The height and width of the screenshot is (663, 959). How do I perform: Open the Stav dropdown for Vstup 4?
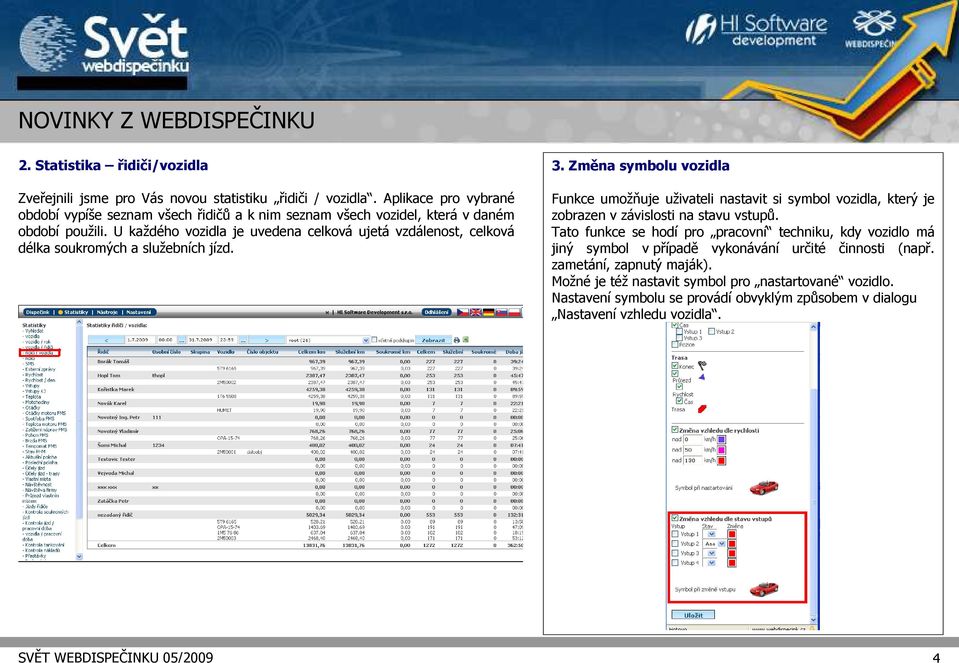(x=711, y=563)
